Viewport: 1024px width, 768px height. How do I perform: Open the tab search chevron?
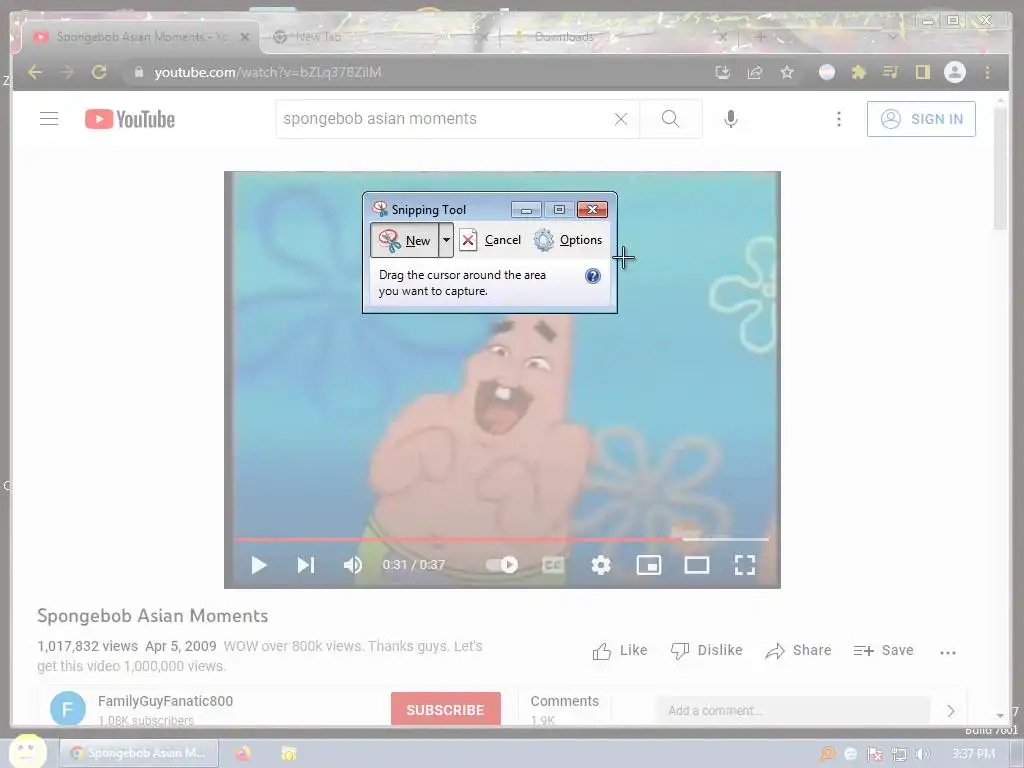pyautogui.click(x=893, y=37)
